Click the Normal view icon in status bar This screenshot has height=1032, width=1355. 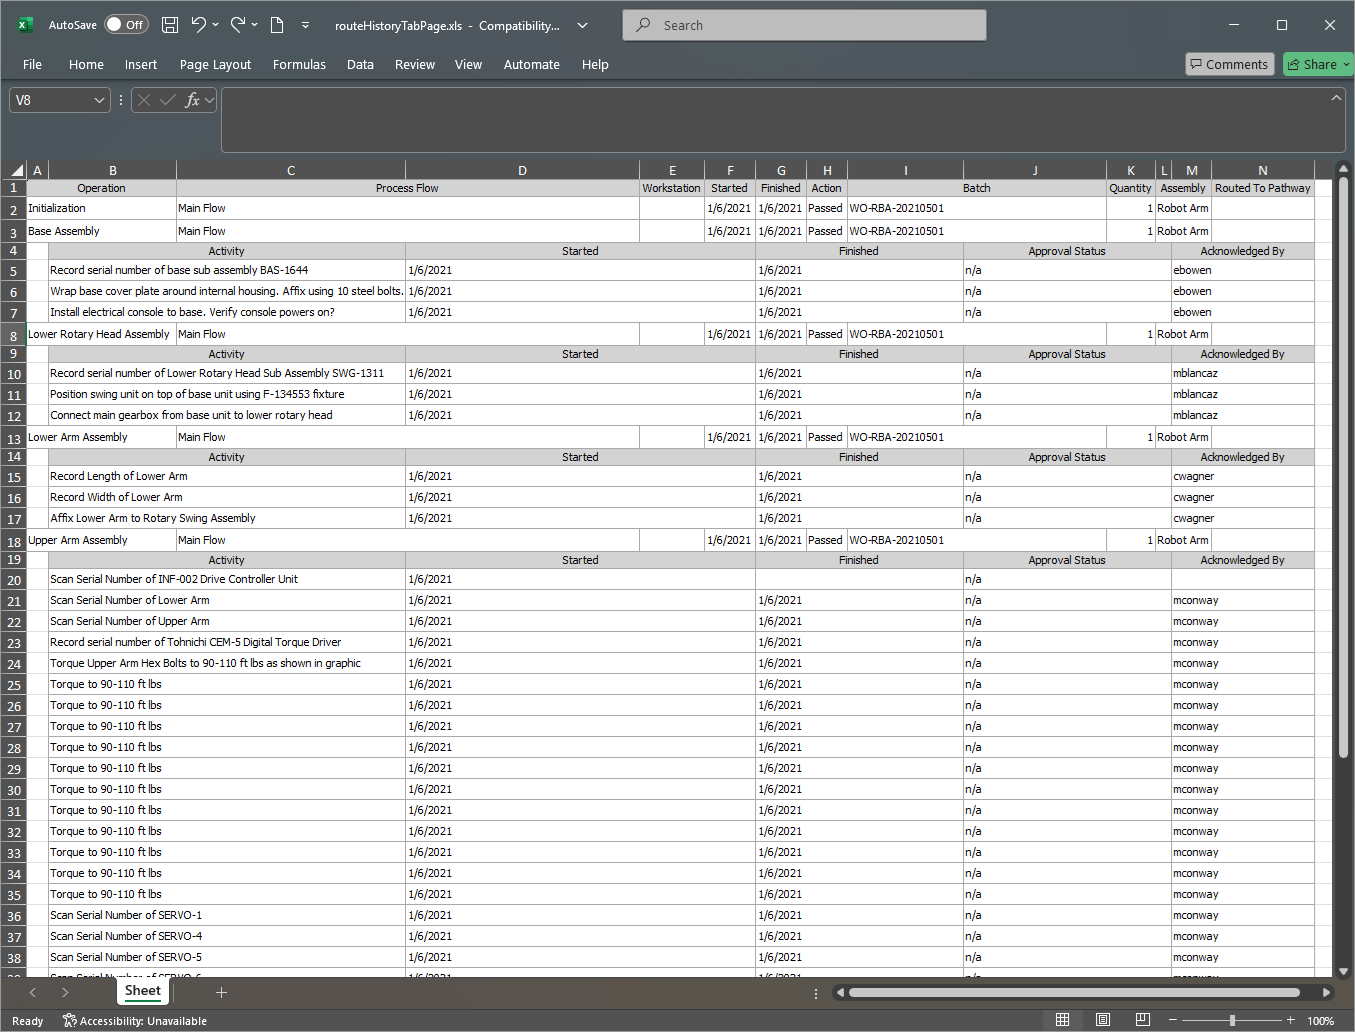pyautogui.click(x=1063, y=1019)
